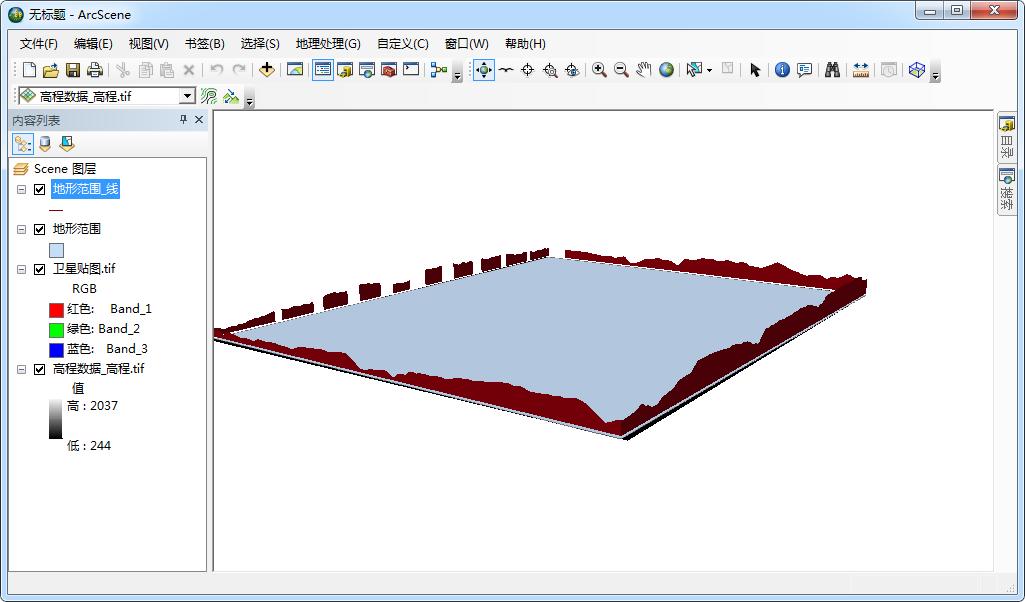Activate the Zoom In tool

click(599, 70)
